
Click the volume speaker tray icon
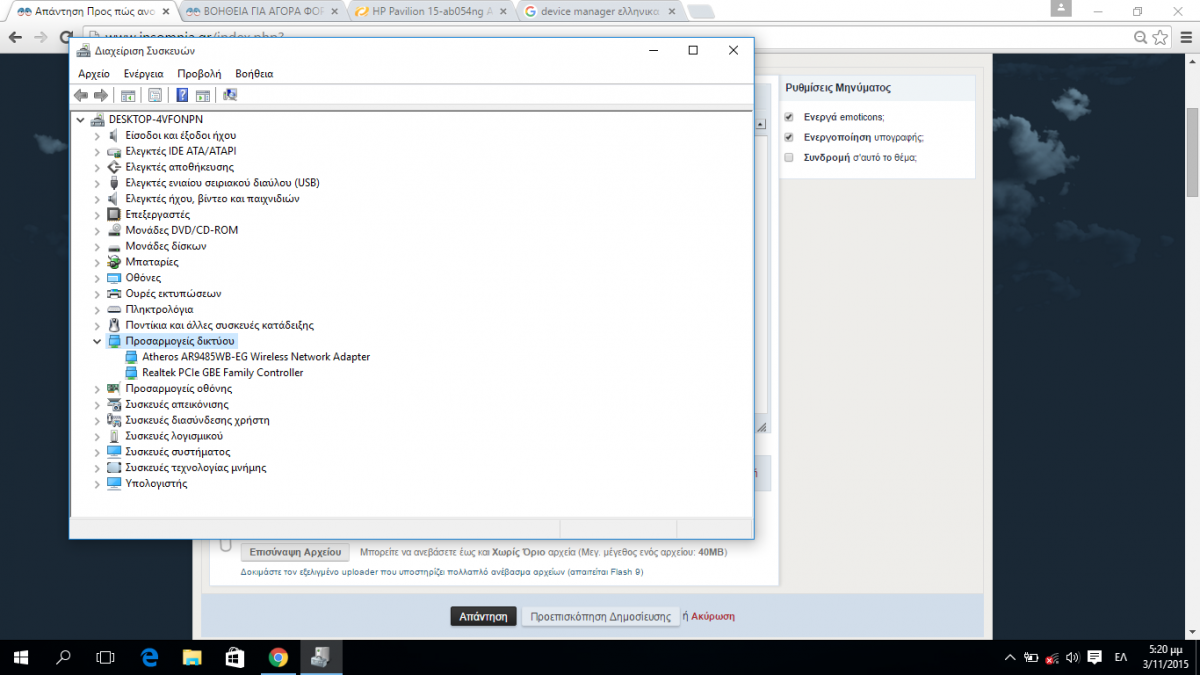[1073, 657]
